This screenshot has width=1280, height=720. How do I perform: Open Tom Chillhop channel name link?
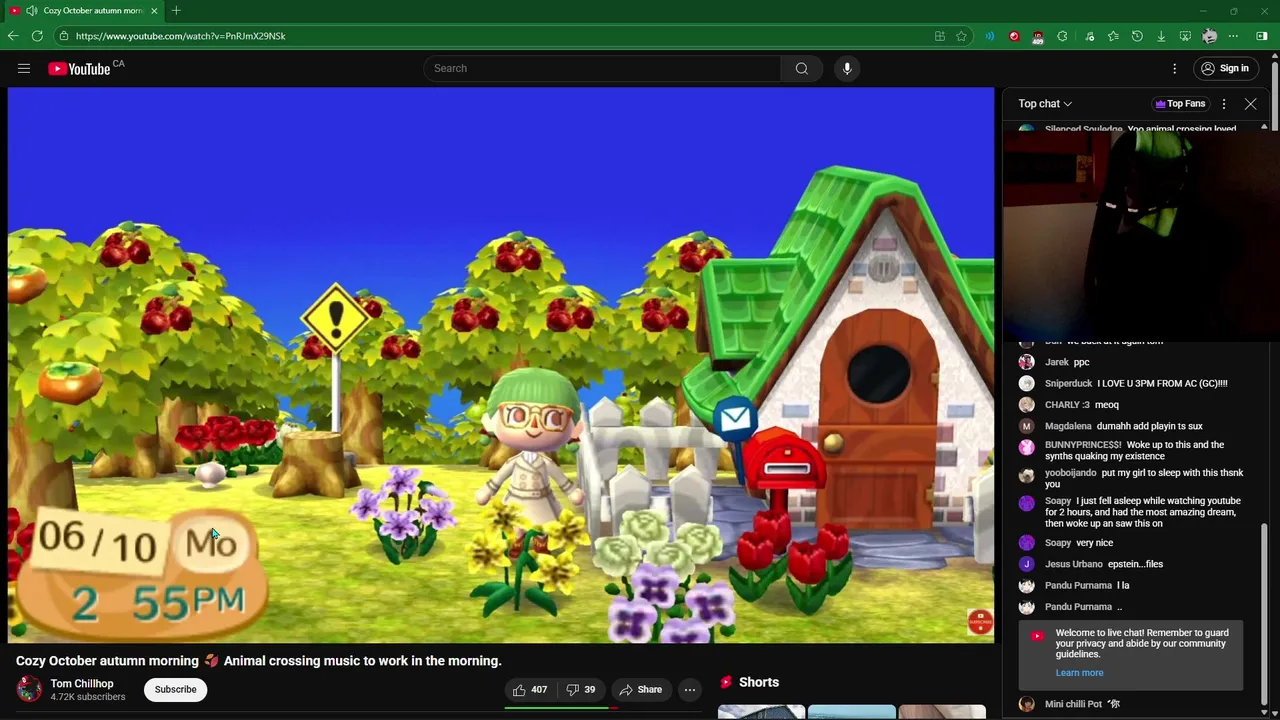82,684
